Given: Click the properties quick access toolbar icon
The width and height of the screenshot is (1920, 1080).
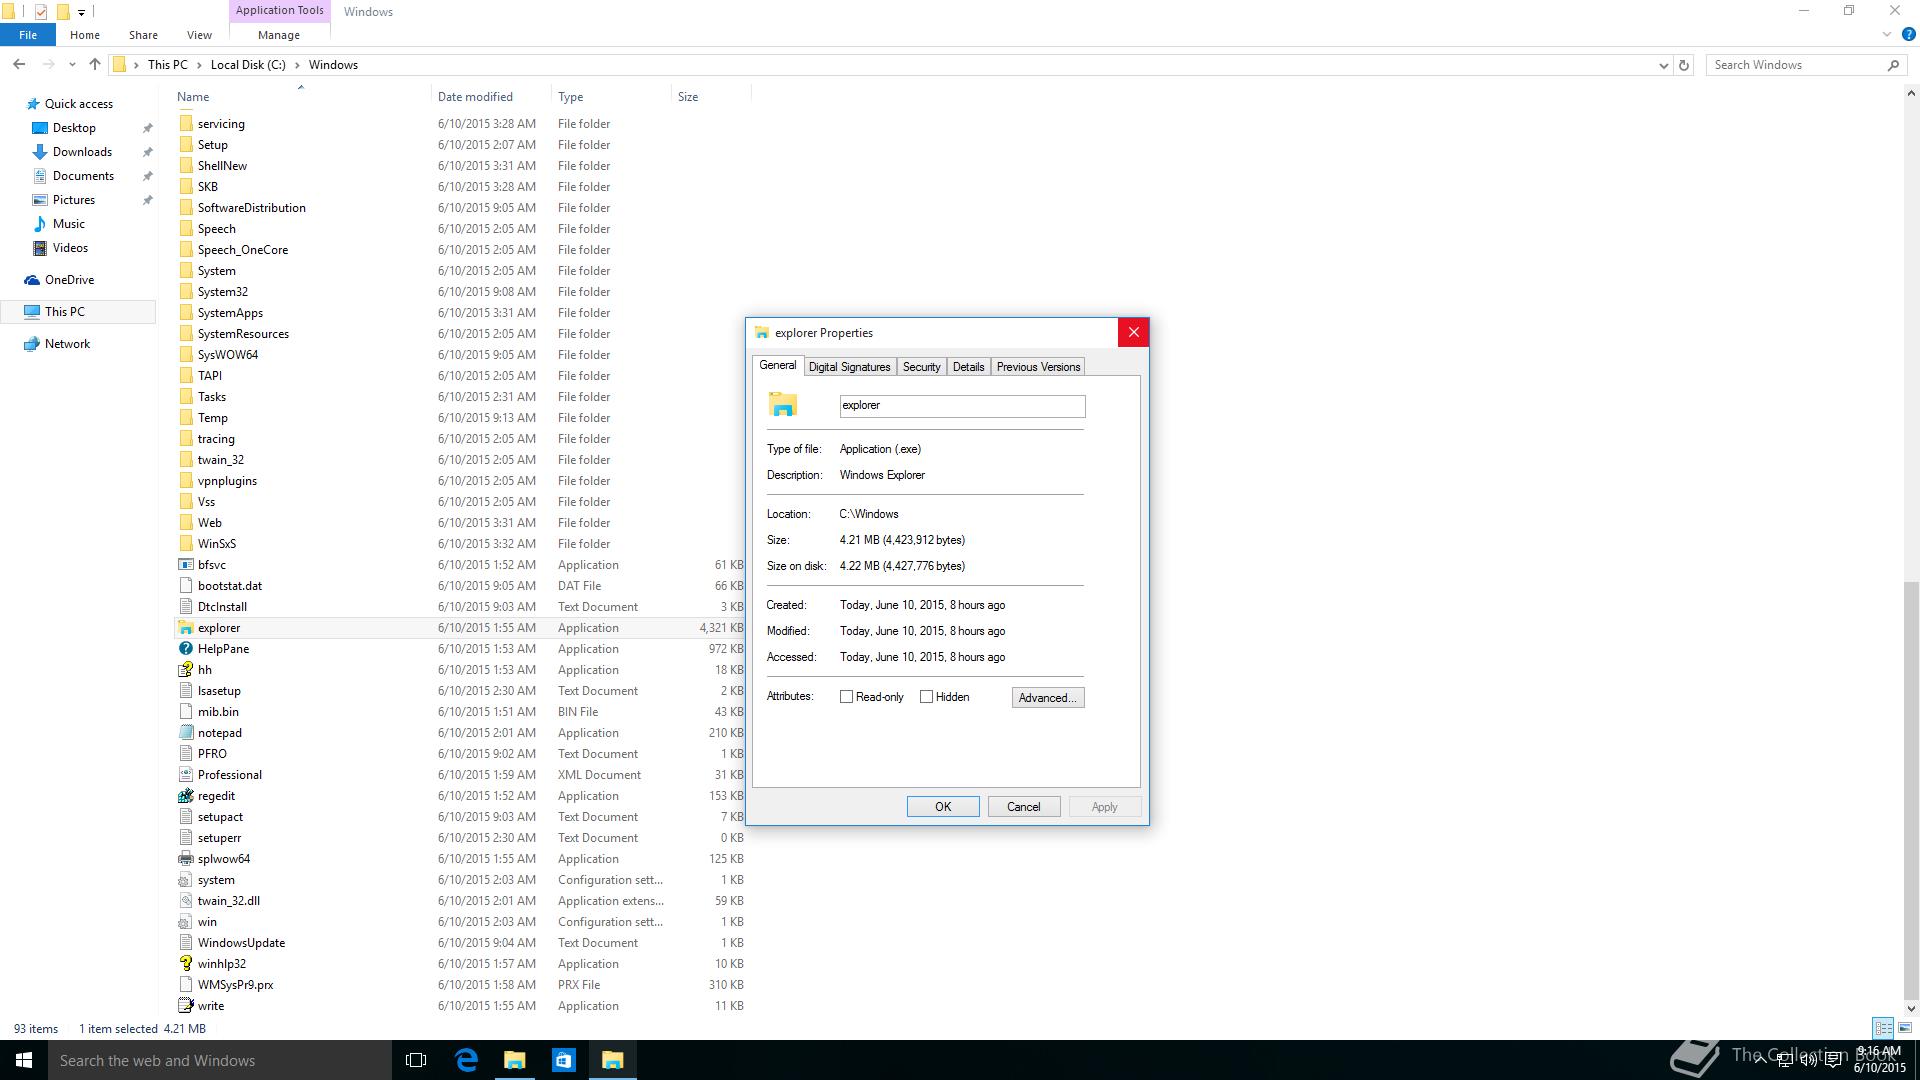Looking at the screenshot, I should [x=41, y=12].
